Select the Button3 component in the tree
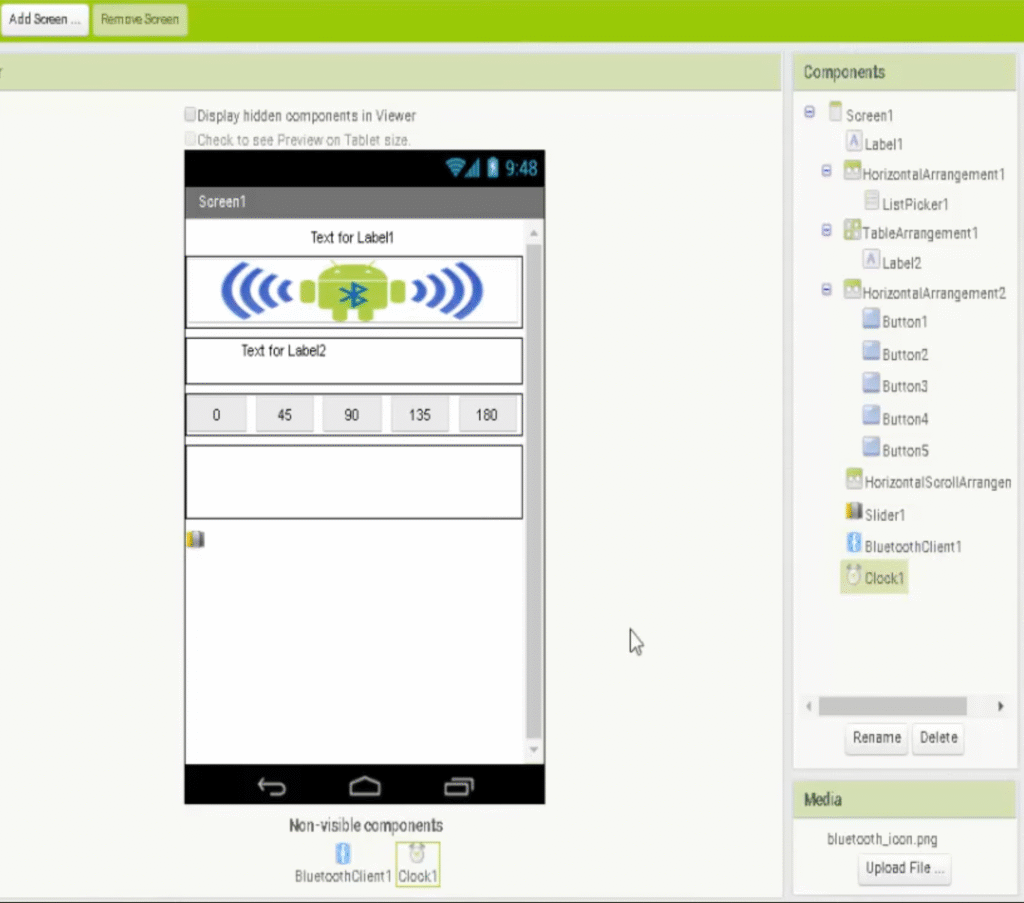1024x903 pixels. [902, 385]
